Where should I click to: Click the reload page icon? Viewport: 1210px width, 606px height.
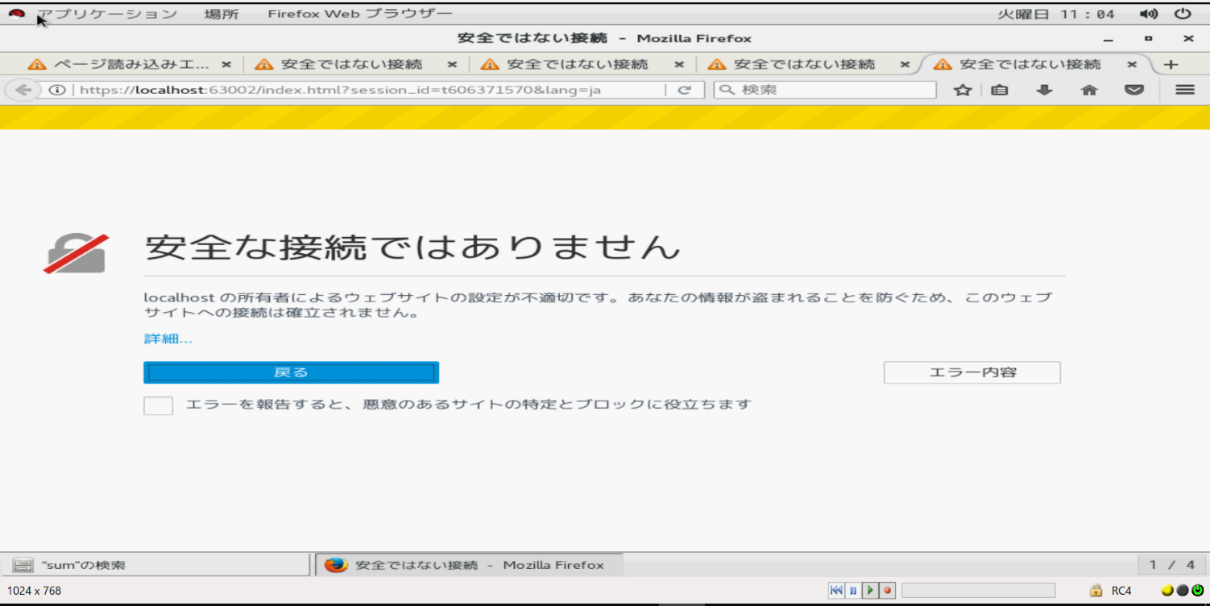(685, 90)
